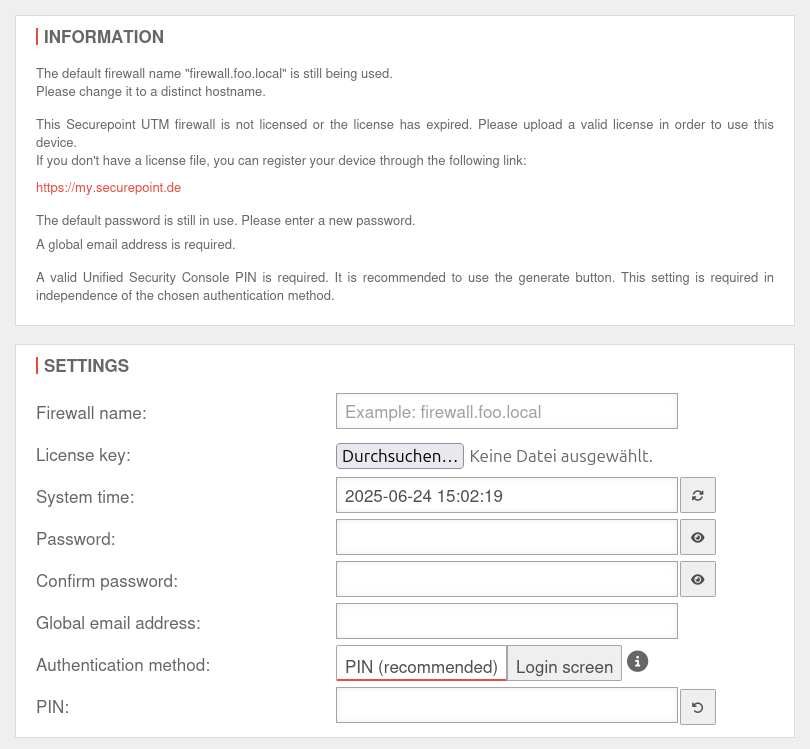Click the 'Firewall name:' label
The width and height of the screenshot is (810, 749).
(91, 413)
